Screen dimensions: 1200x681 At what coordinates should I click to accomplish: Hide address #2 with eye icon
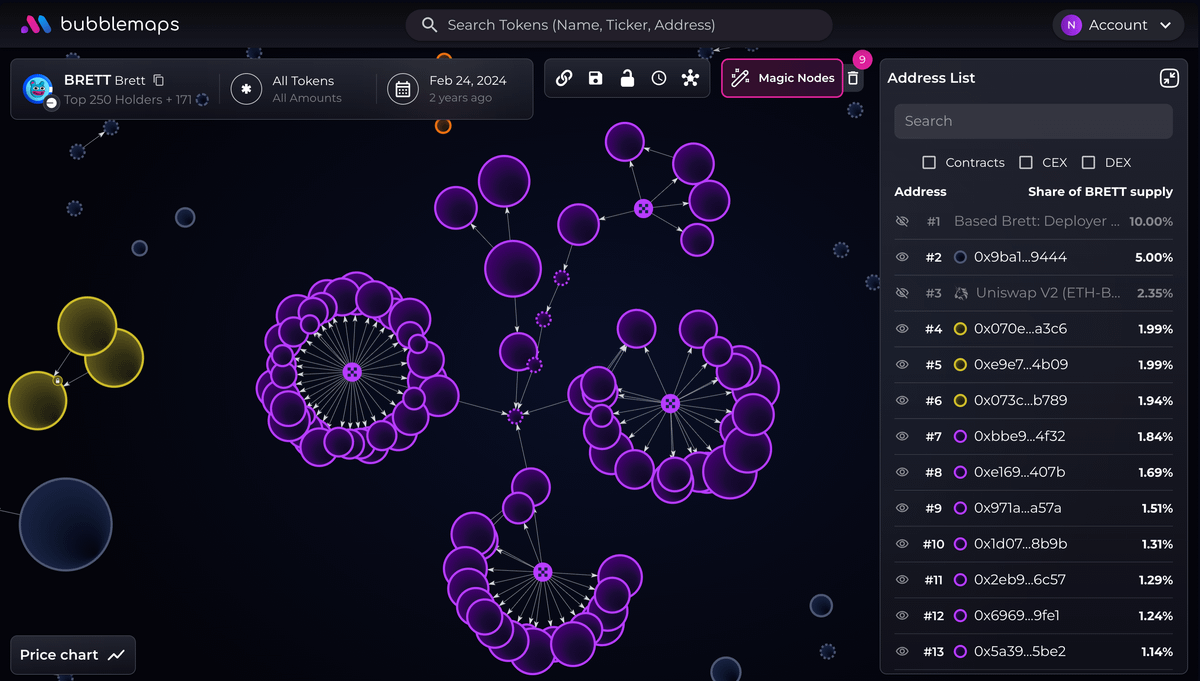click(x=902, y=257)
